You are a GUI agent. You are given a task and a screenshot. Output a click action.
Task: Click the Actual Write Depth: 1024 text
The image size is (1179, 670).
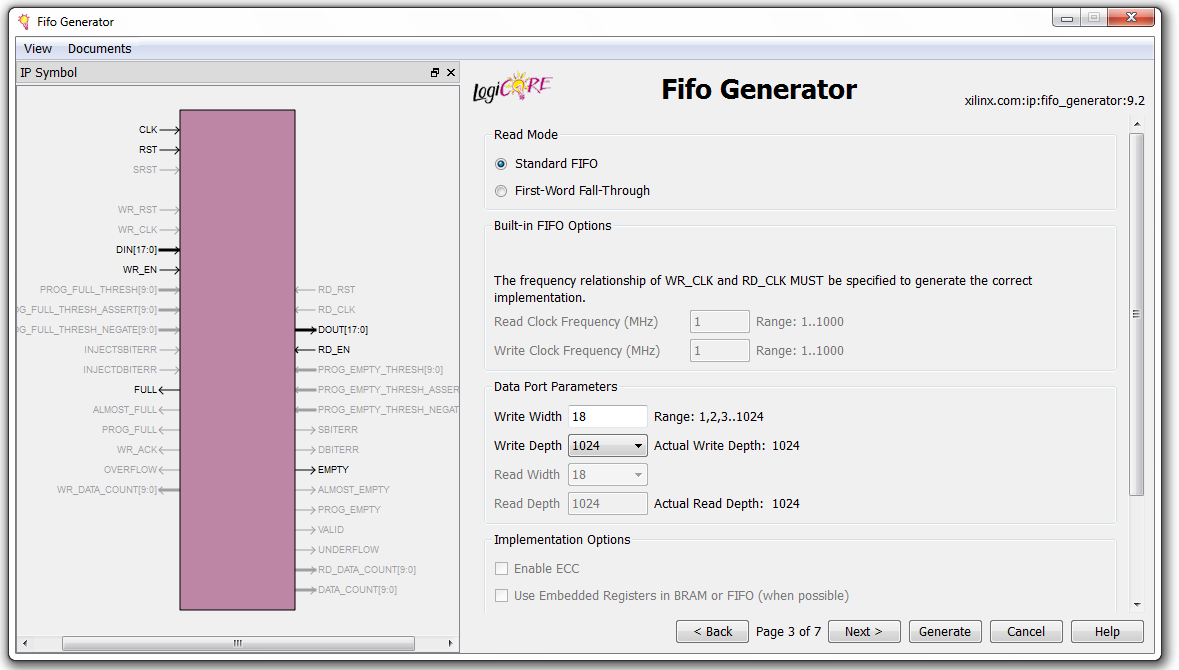[x=726, y=446]
